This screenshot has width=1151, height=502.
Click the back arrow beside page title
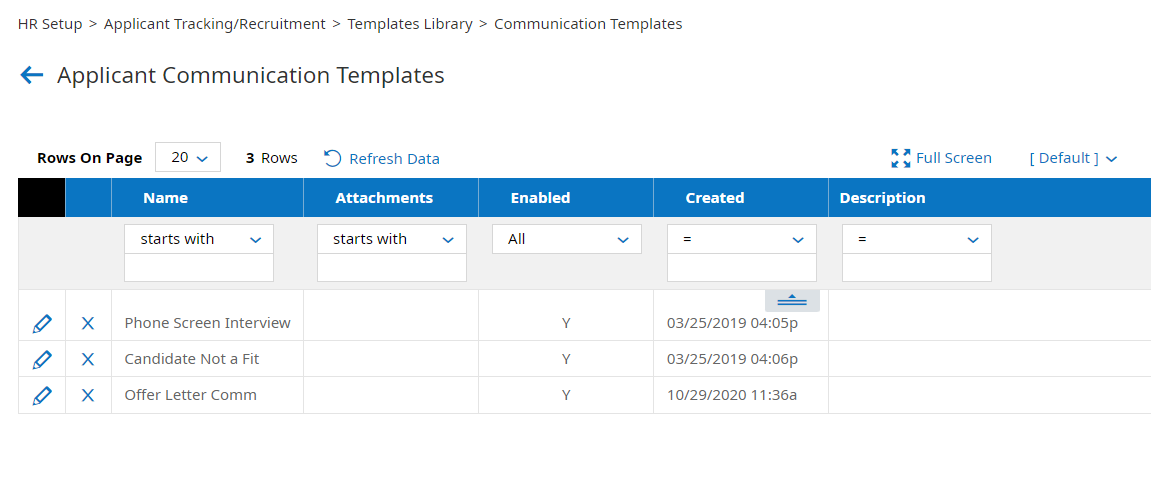click(32, 75)
